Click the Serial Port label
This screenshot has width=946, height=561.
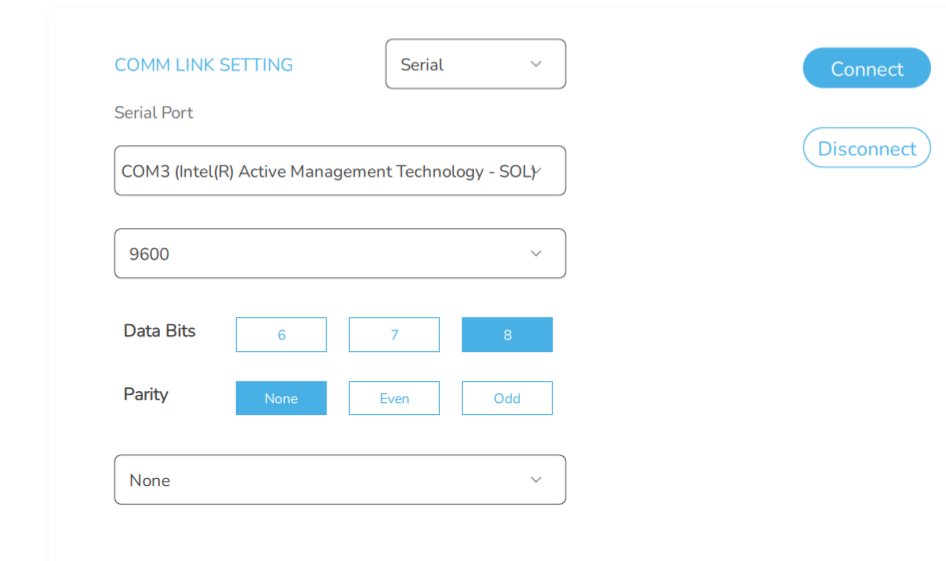click(x=154, y=113)
